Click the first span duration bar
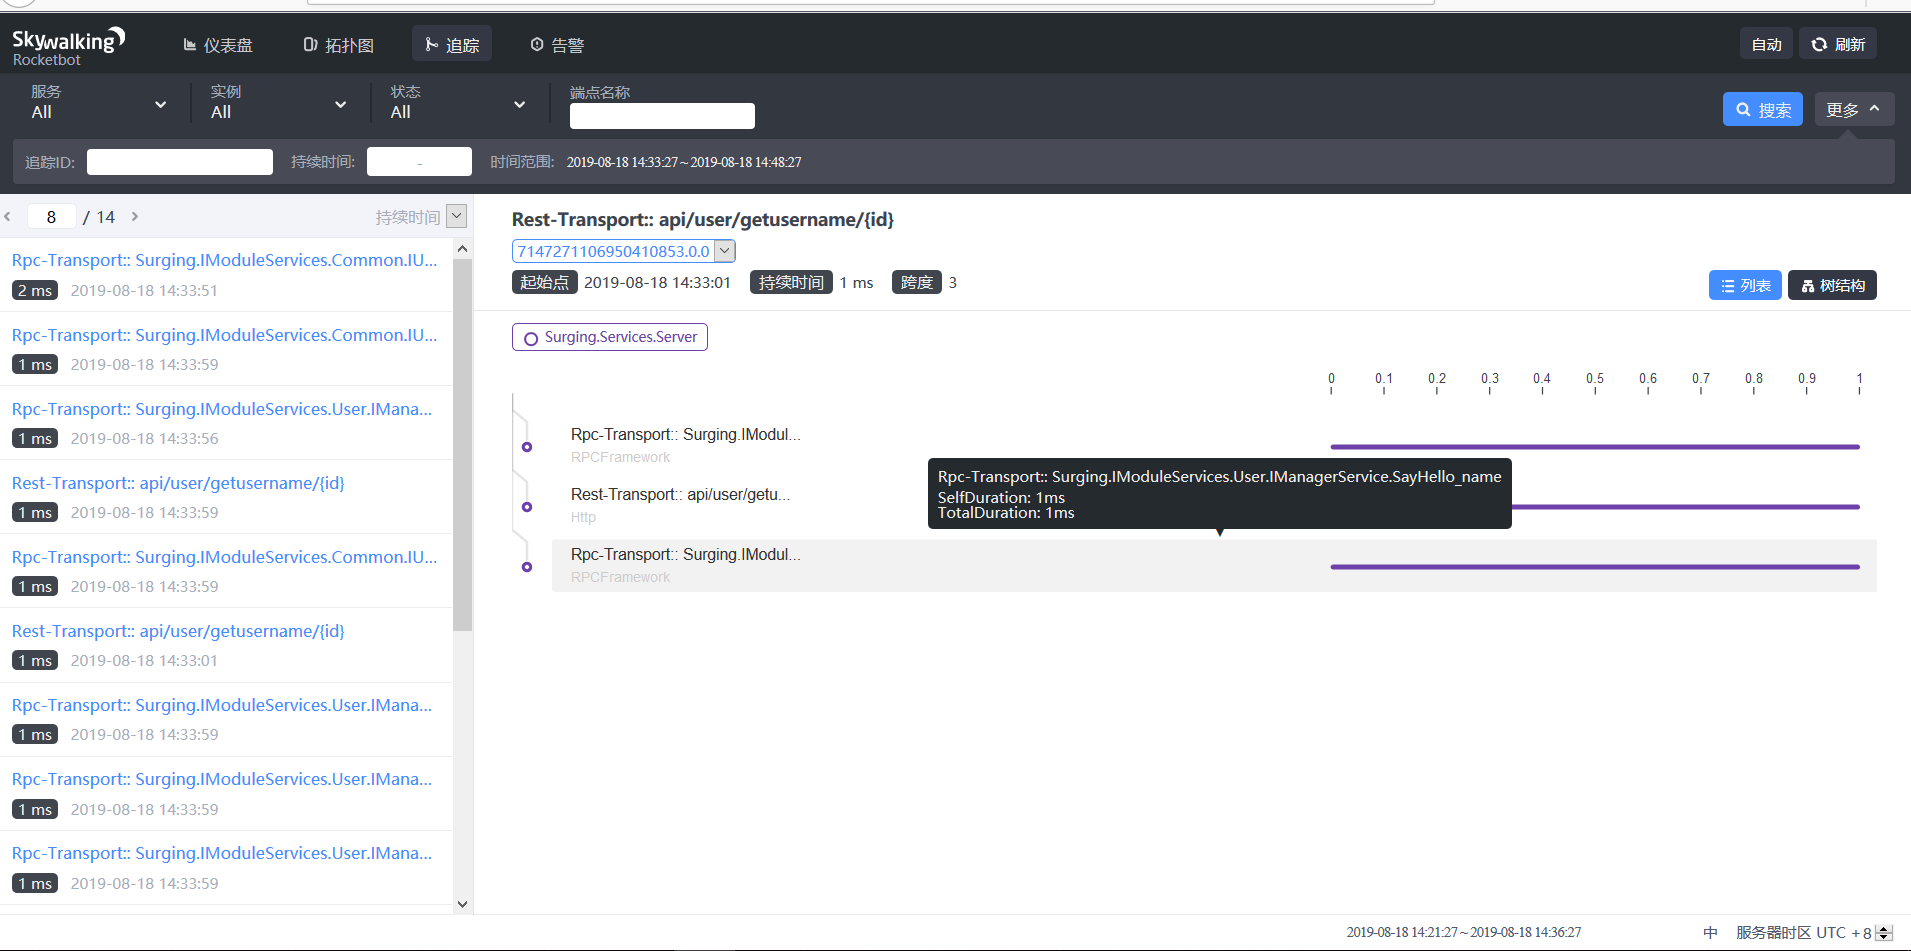 pos(1595,447)
